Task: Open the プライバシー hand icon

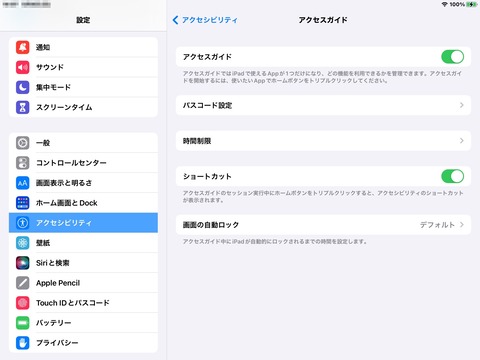Action: (22, 343)
